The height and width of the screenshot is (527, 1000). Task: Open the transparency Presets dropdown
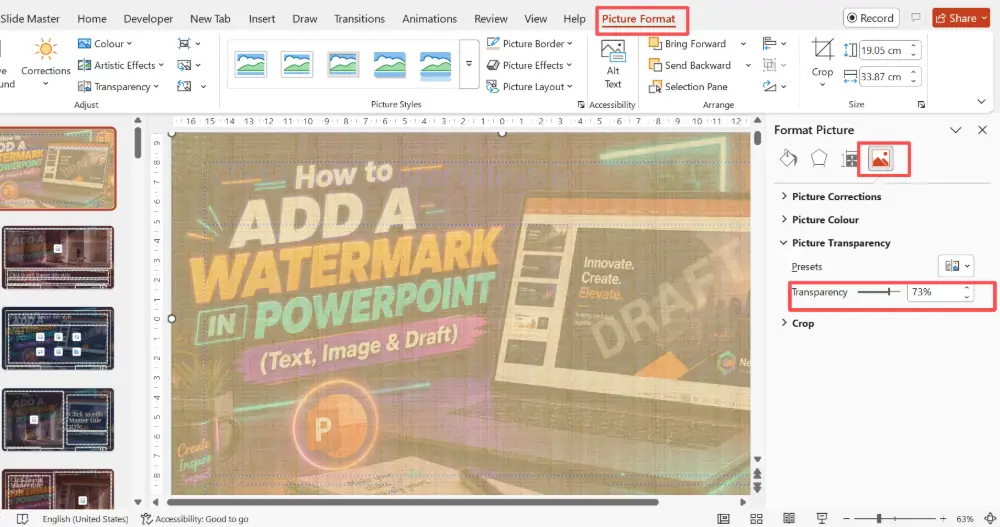pyautogui.click(x=955, y=266)
